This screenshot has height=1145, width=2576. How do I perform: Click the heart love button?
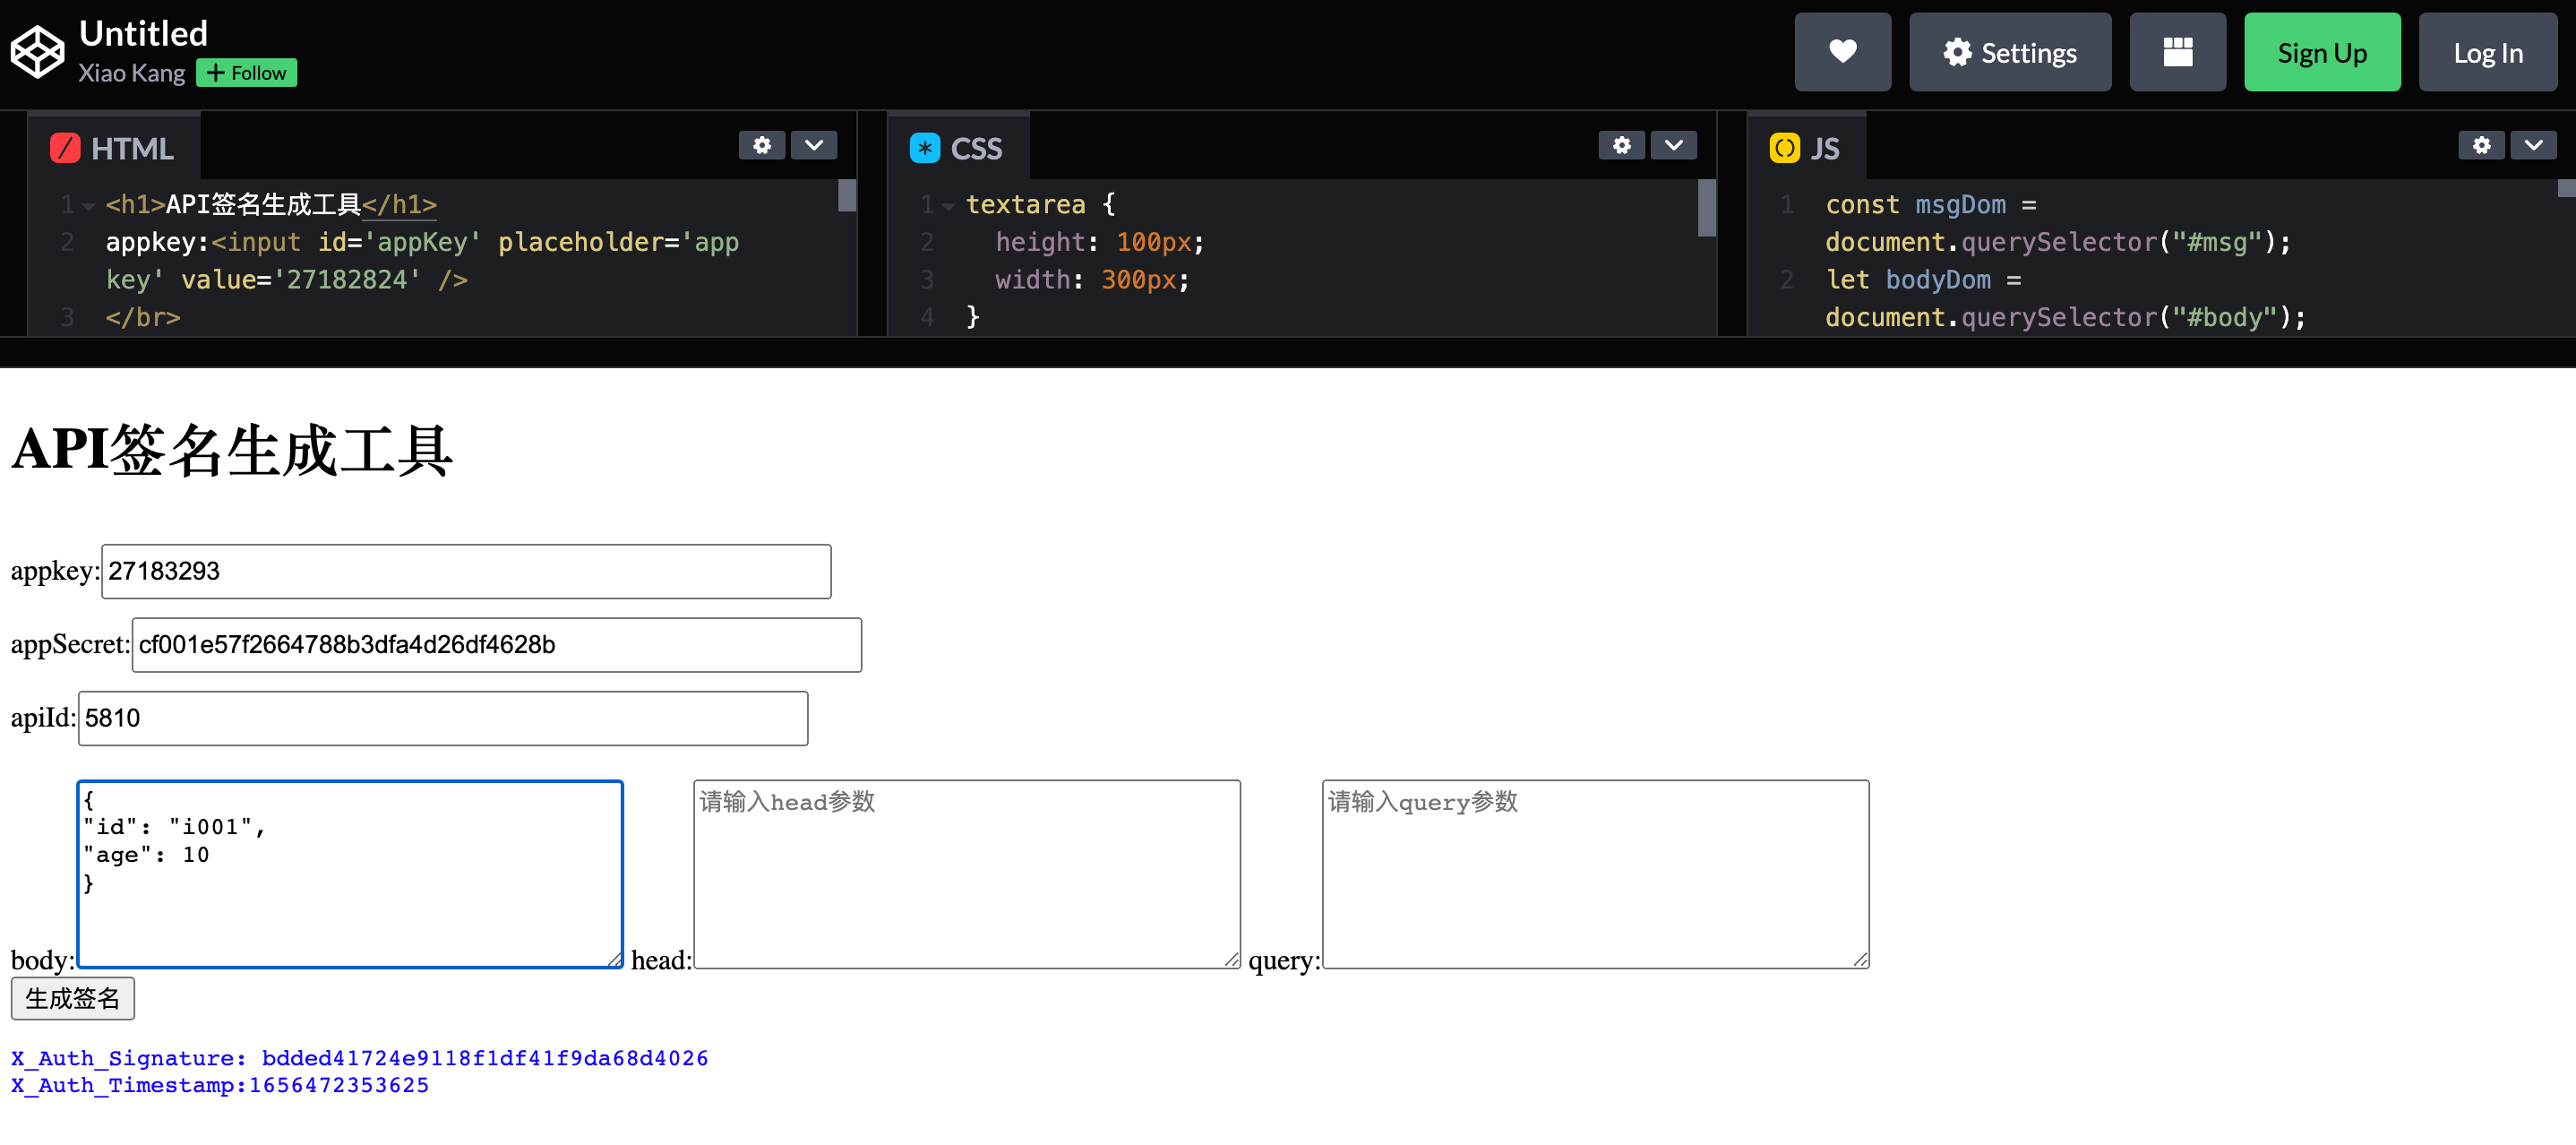click(x=1842, y=52)
